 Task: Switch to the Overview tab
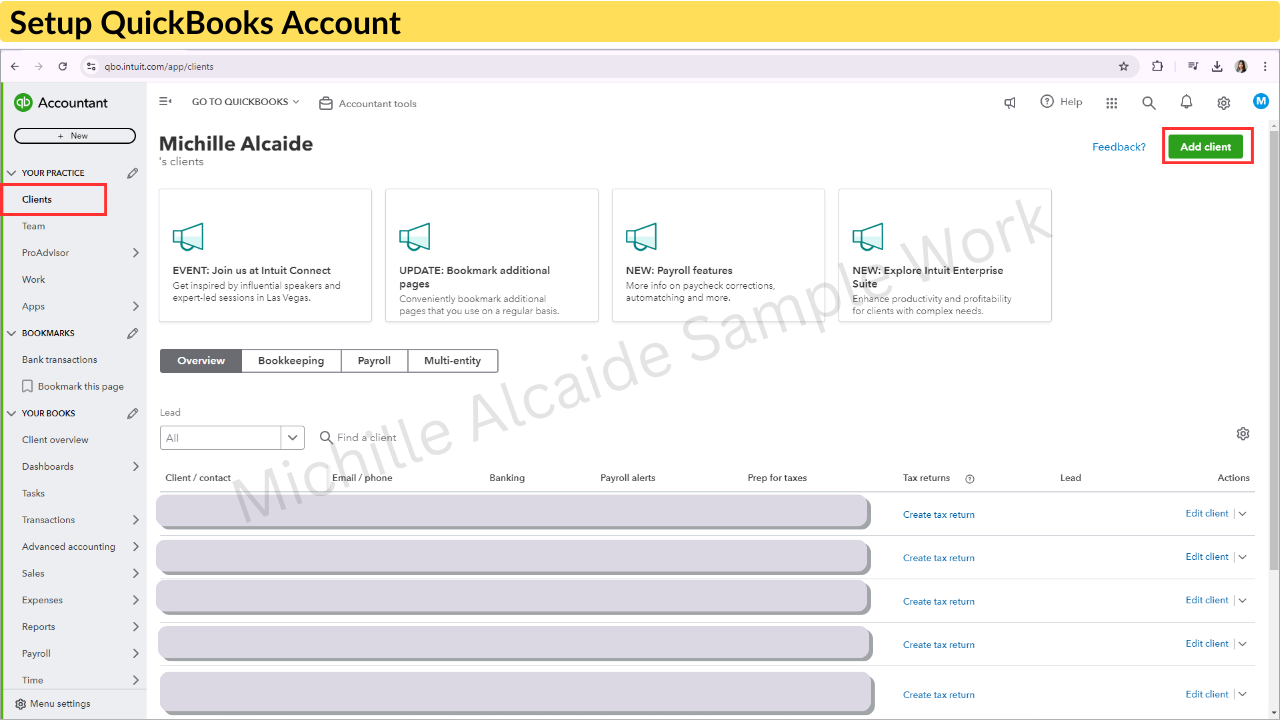point(201,361)
